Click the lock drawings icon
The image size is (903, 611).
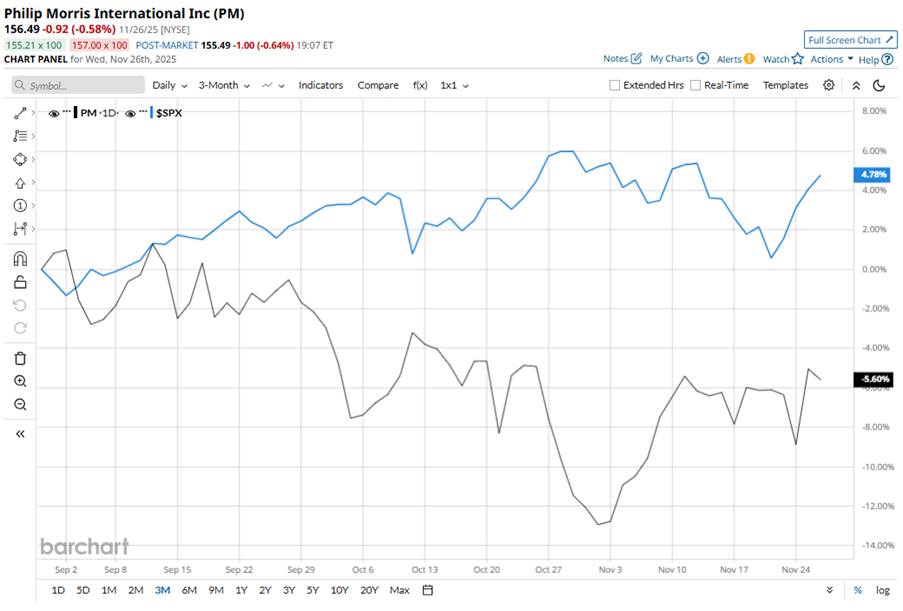20,282
